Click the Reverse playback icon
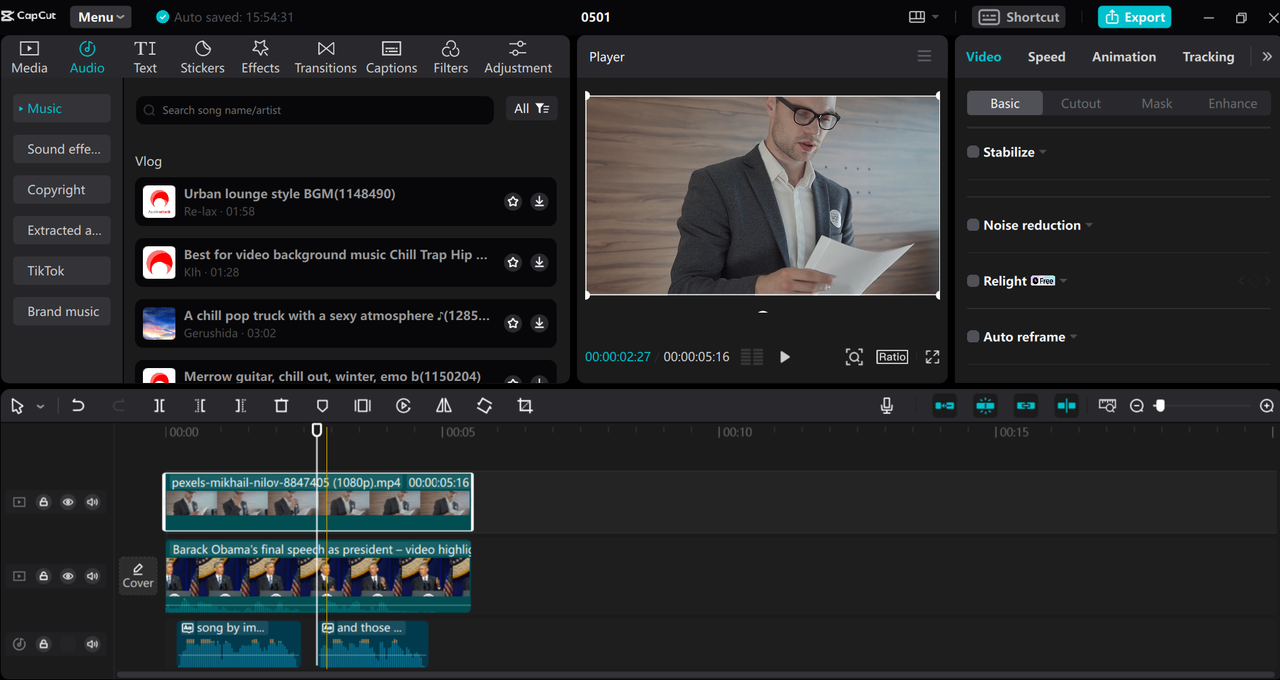 pyautogui.click(x=403, y=406)
